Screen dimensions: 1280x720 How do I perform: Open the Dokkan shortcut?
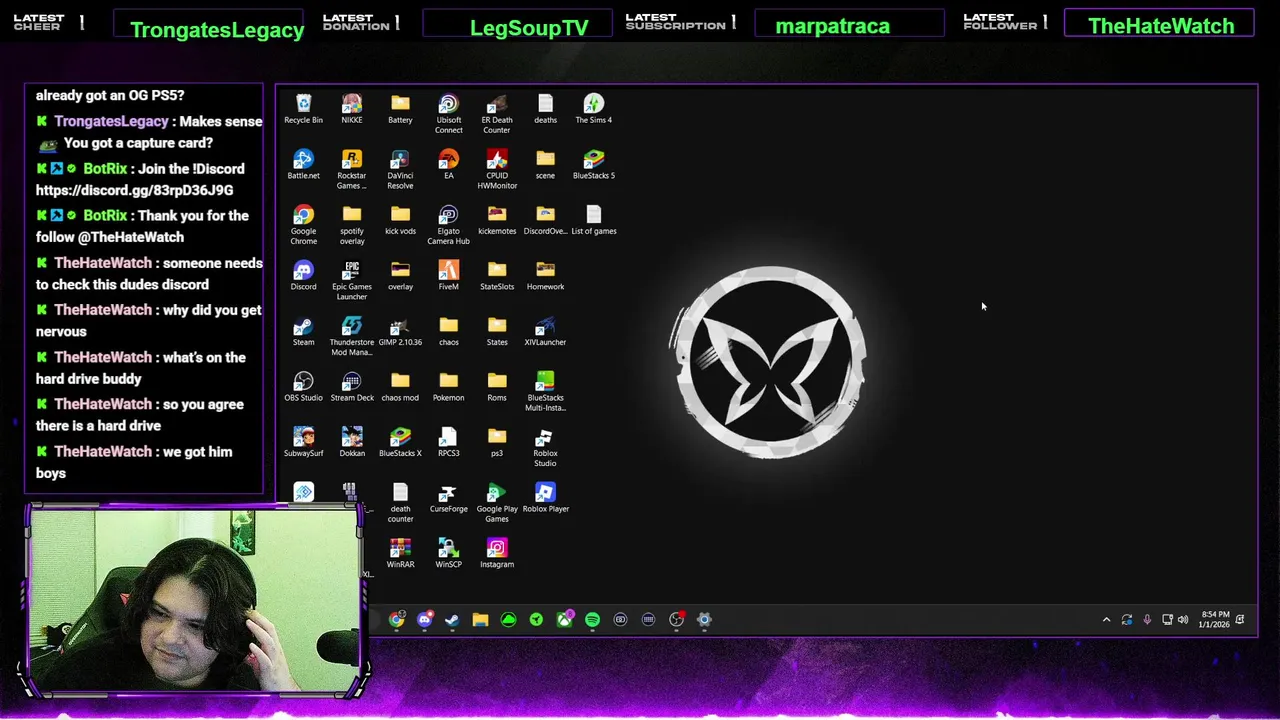click(352, 443)
